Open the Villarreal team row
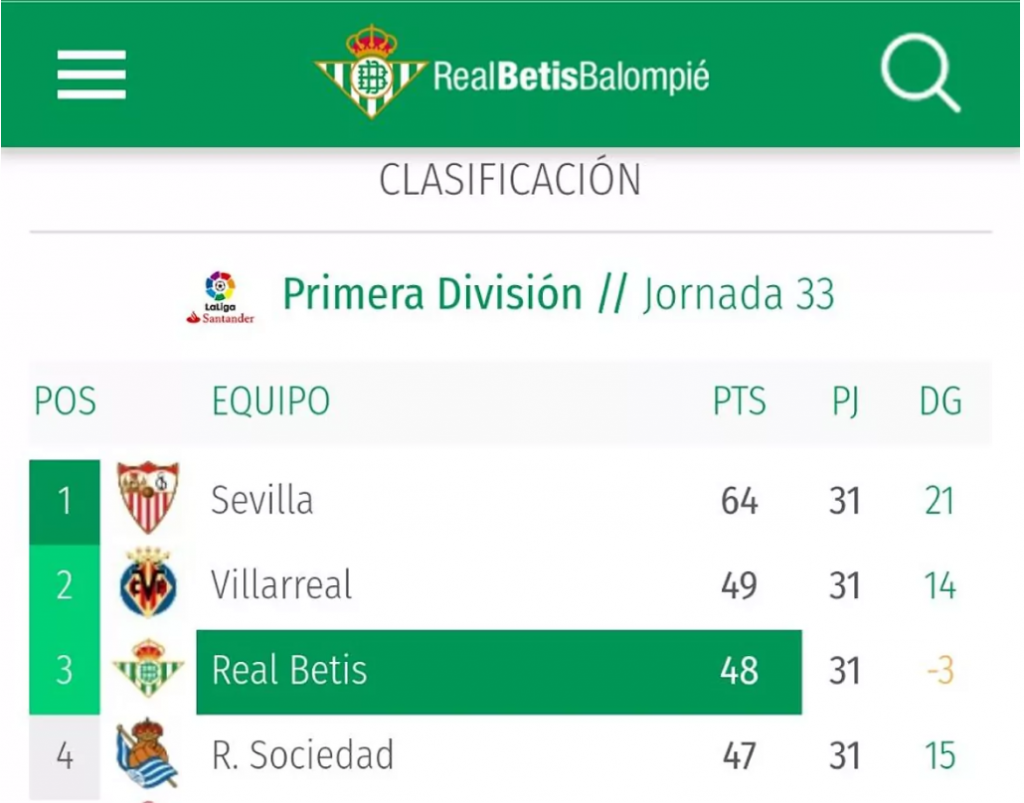The image size is (1024, 803). [511, 585]
